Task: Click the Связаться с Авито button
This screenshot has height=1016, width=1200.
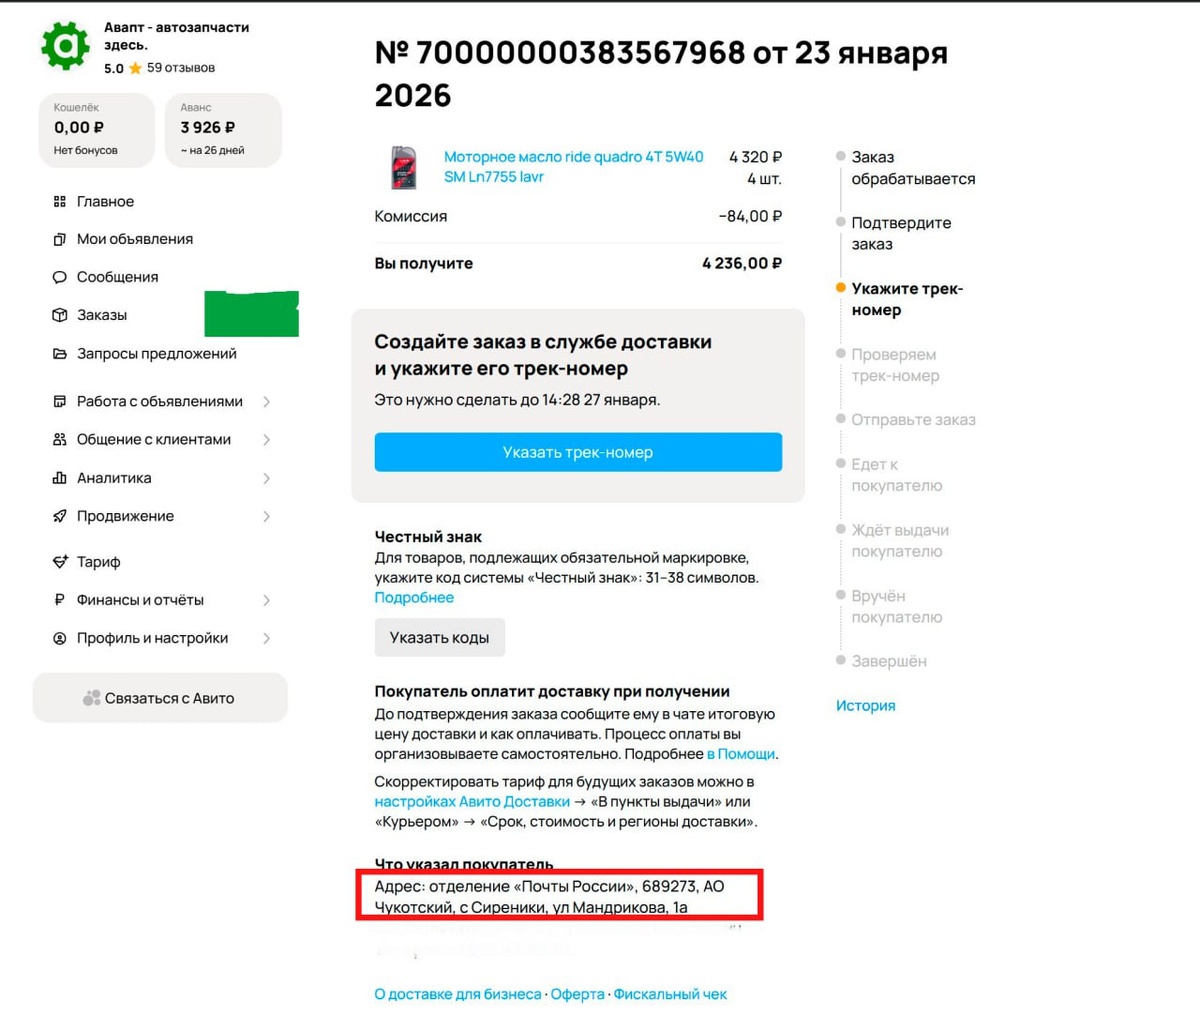Action: click(160, 698)
